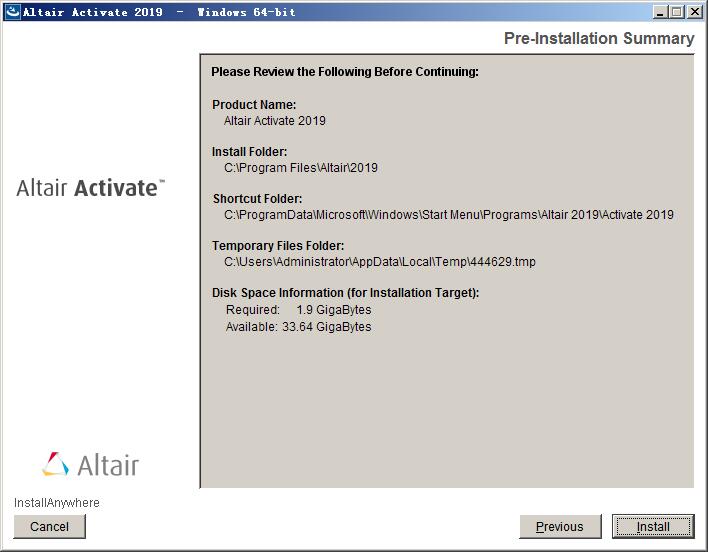Click the Pre-Installation Summary heading
This screenshot has width=708, height=552.
click(598, 38)
